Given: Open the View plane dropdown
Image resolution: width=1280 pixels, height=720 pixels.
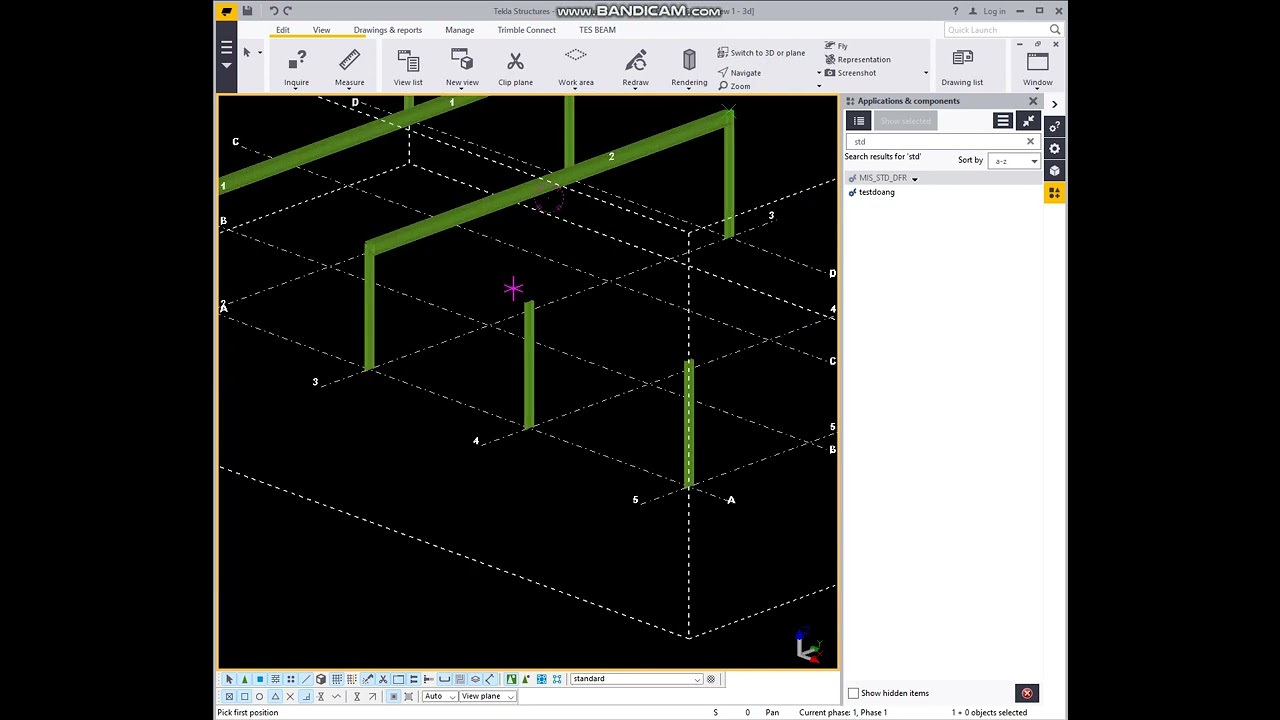Looking at the screenshot, I should 487,696.
